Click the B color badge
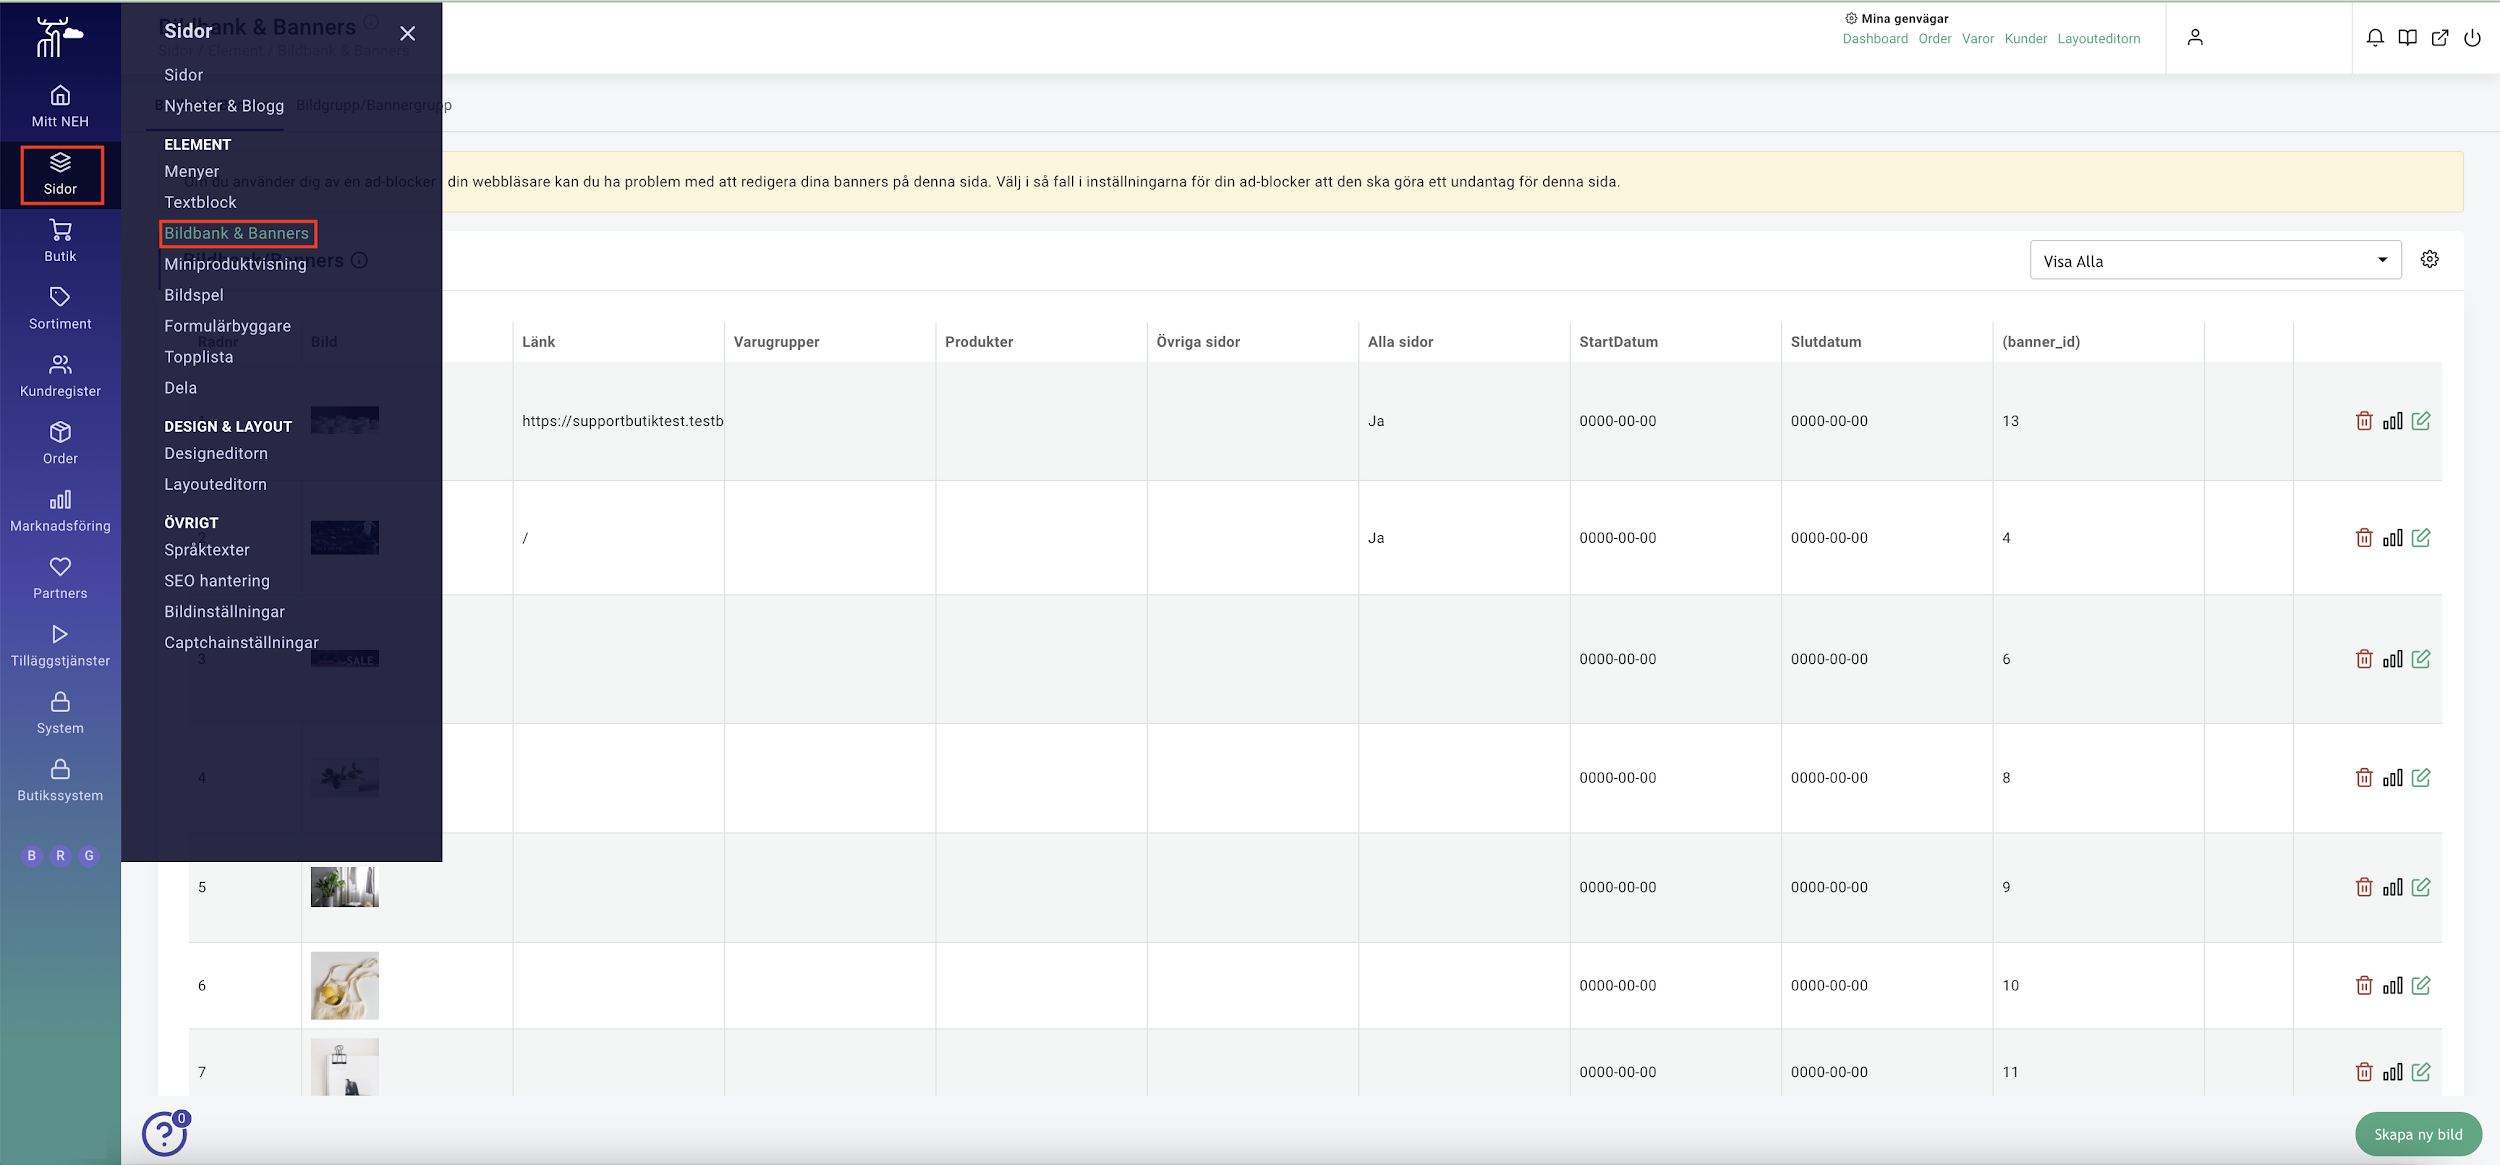This screenshot has width=2500, height=1165. [x=32, y=856]
